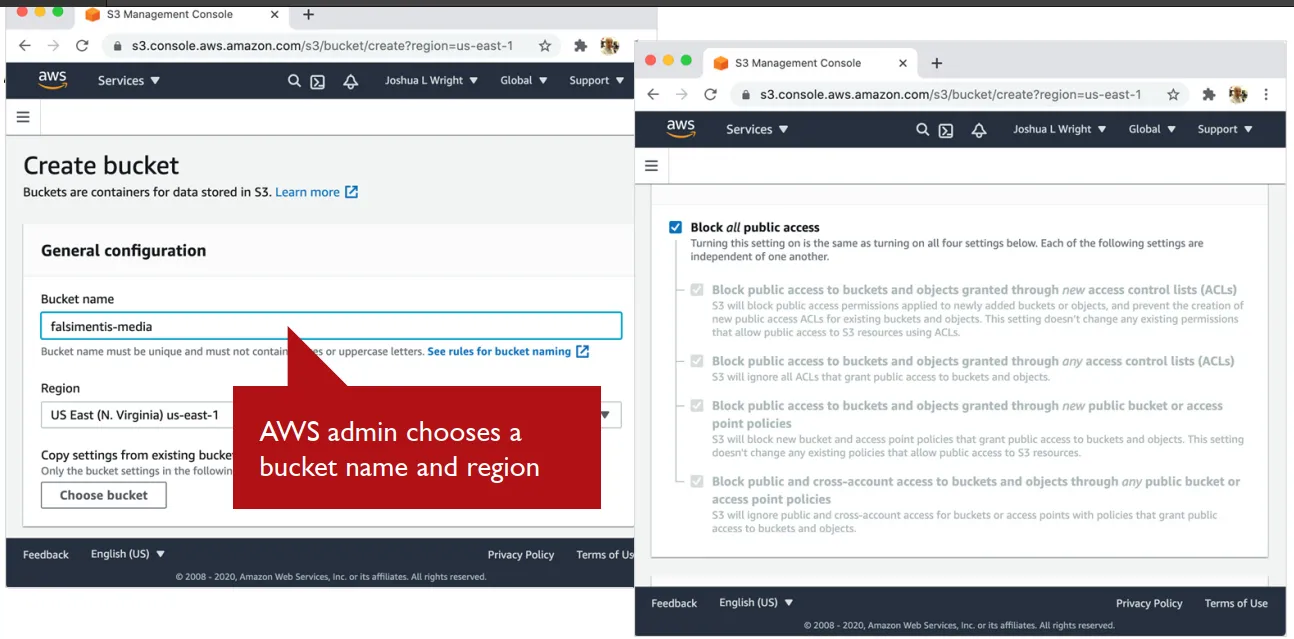Go forward in the right browser window
The height and width of the screenshot is (639, 1294).
(681, 94)
